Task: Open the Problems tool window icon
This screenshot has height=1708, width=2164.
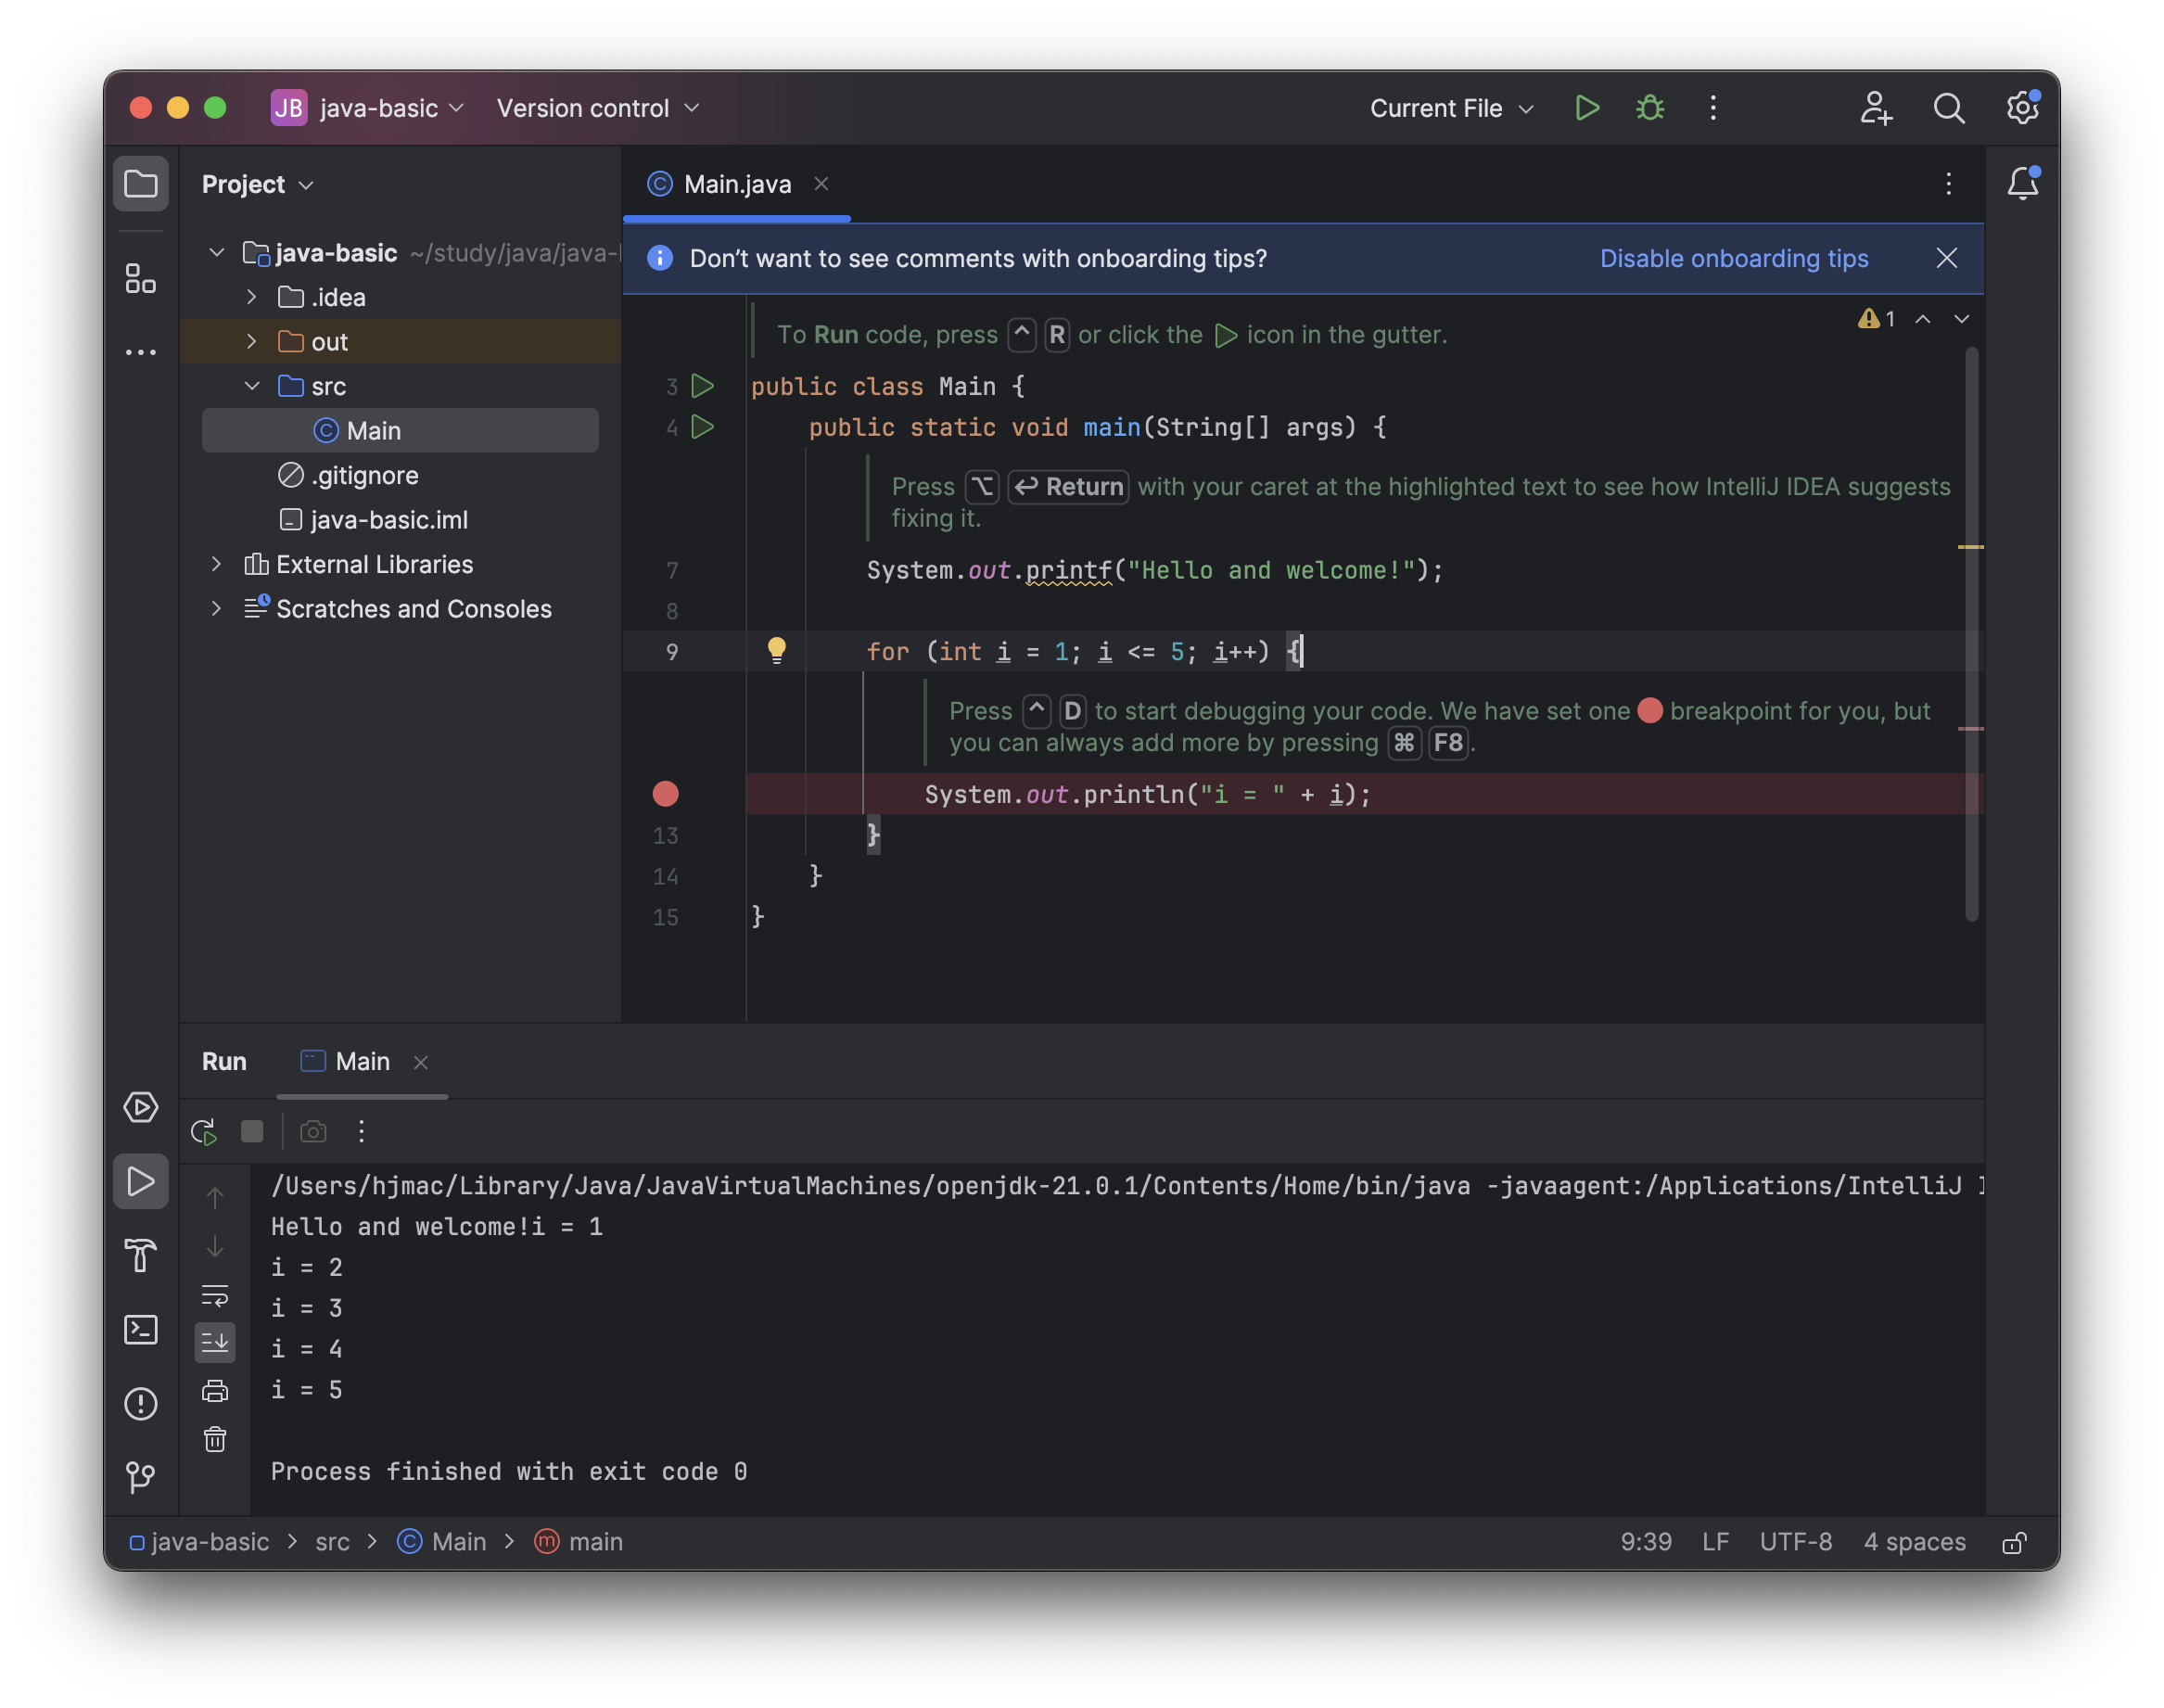Action: click(x=141, y=1403)
